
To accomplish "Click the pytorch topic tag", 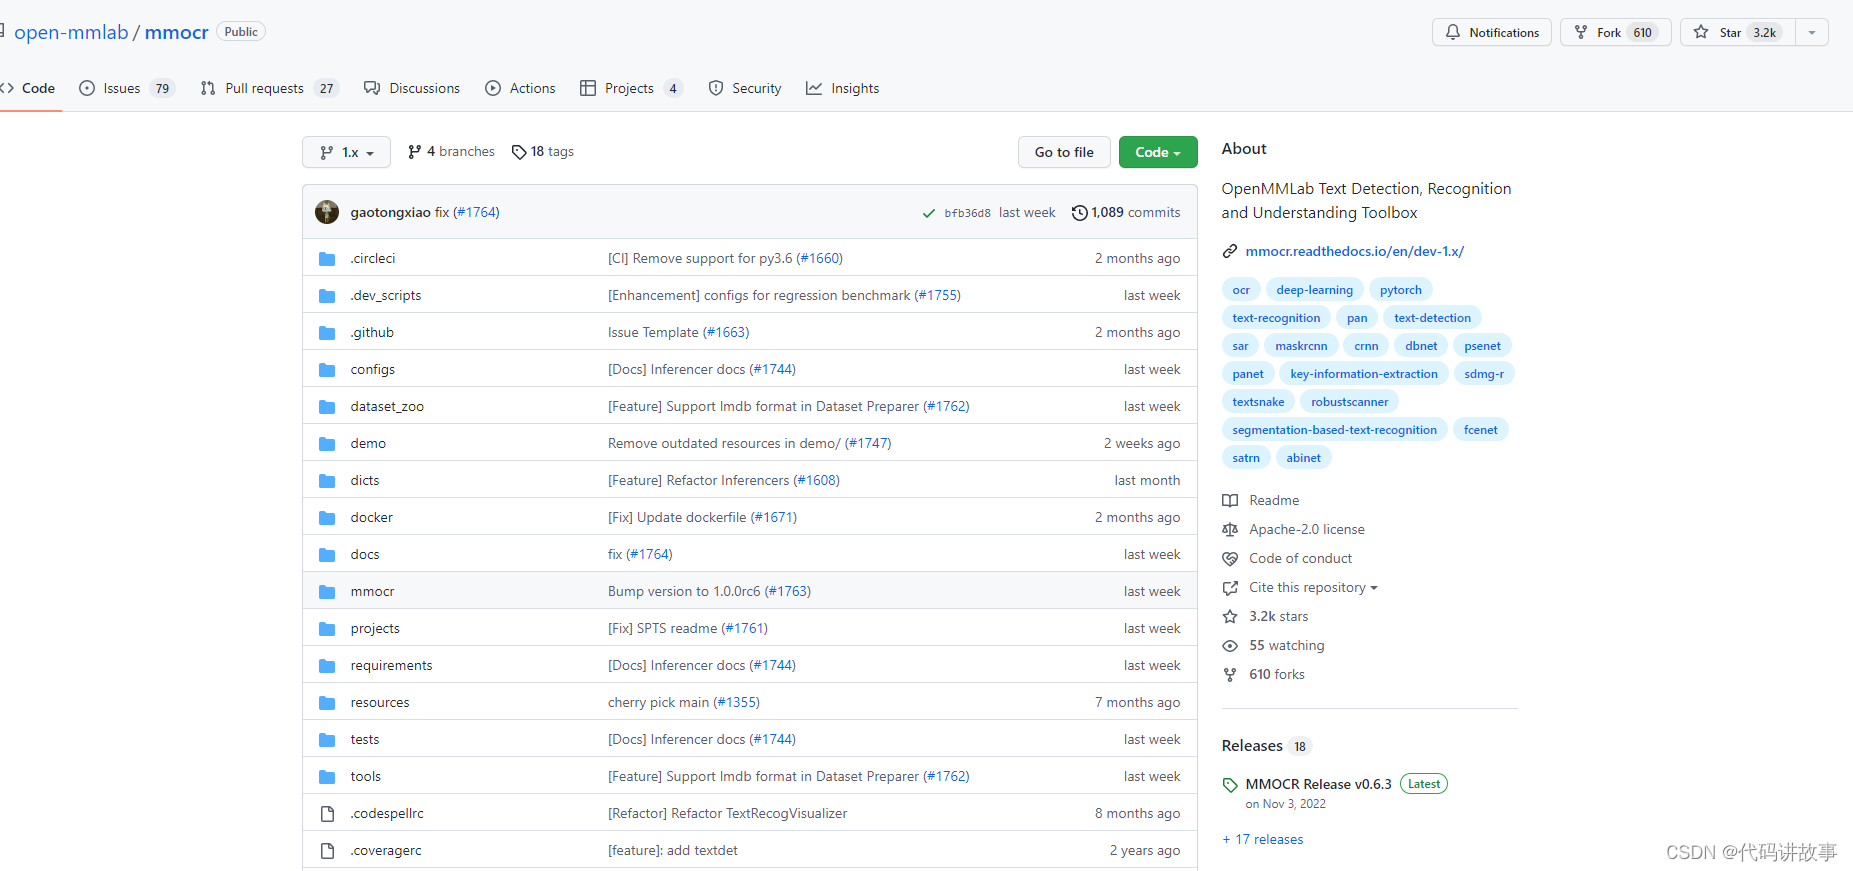I will pyautogui.click(x=1400, y=290).
